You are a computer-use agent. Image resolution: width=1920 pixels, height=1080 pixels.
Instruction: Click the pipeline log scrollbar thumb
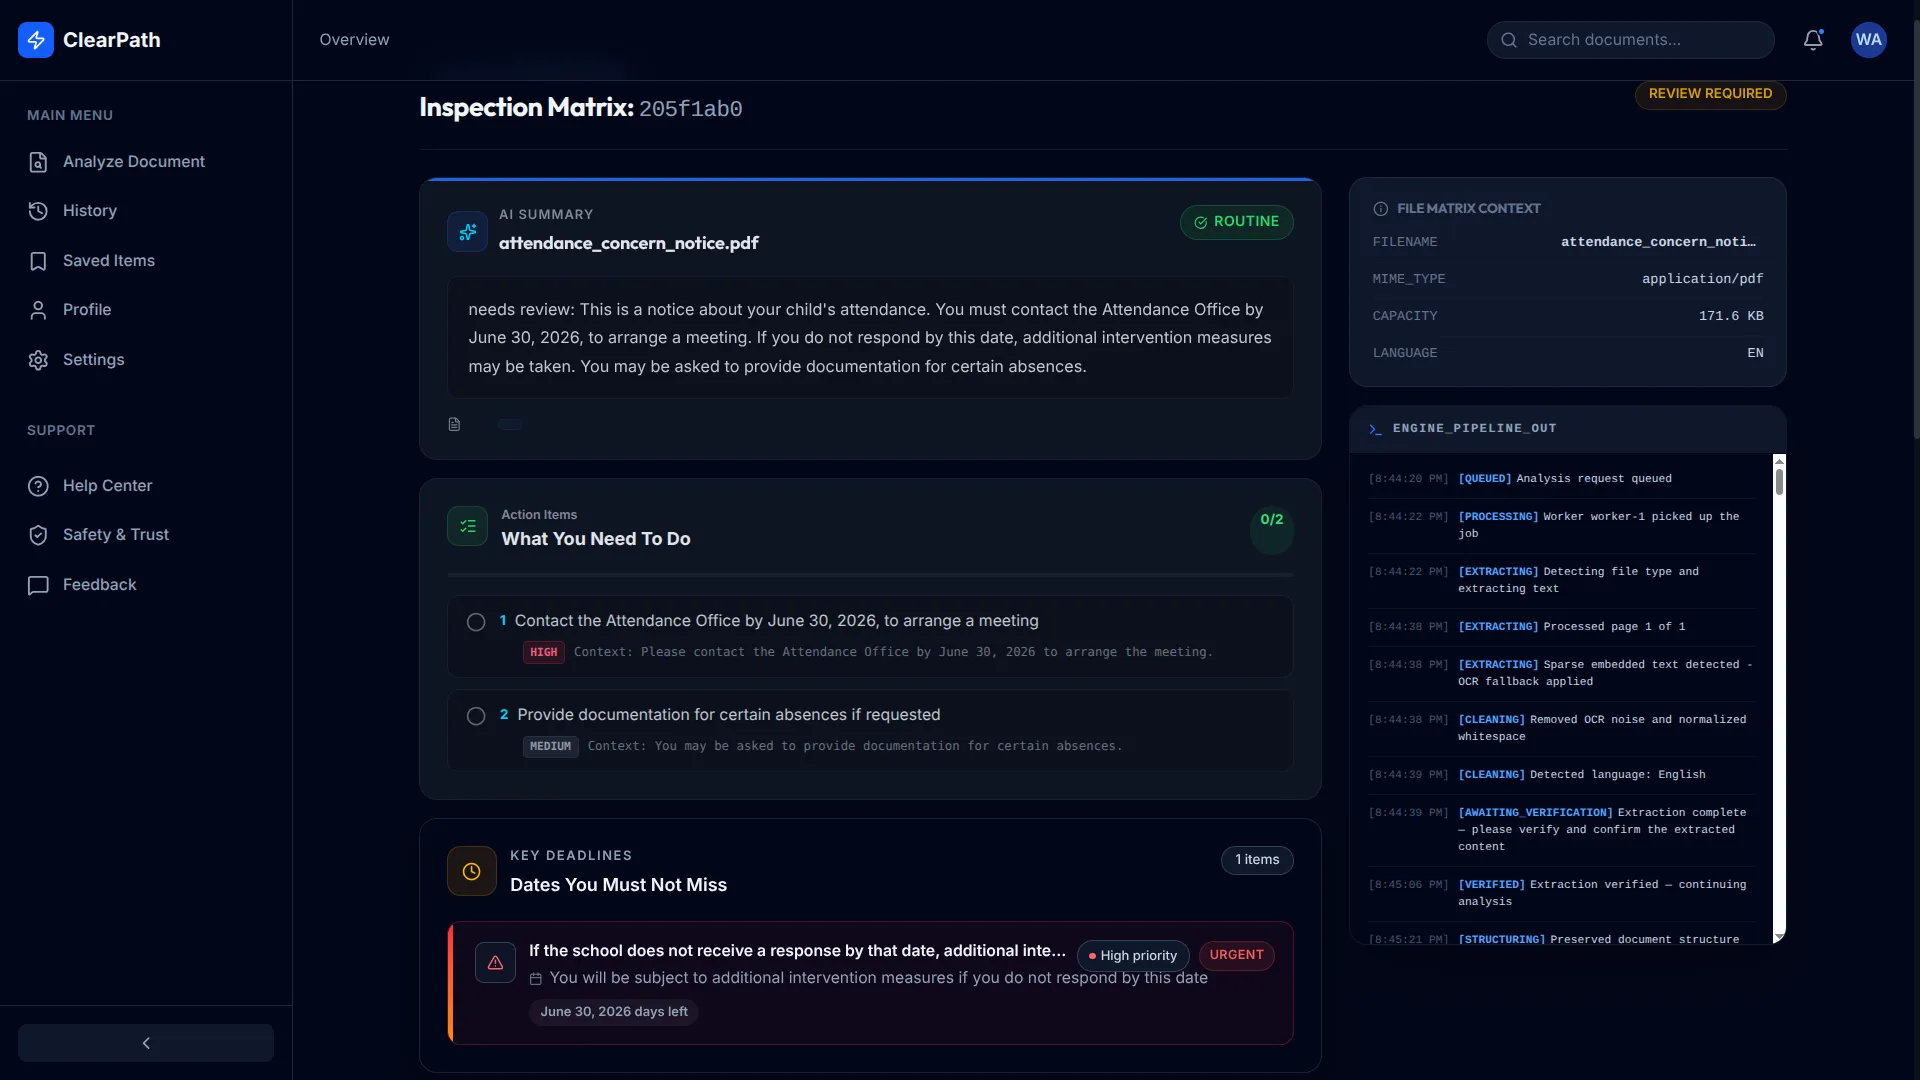[1779, 482]
